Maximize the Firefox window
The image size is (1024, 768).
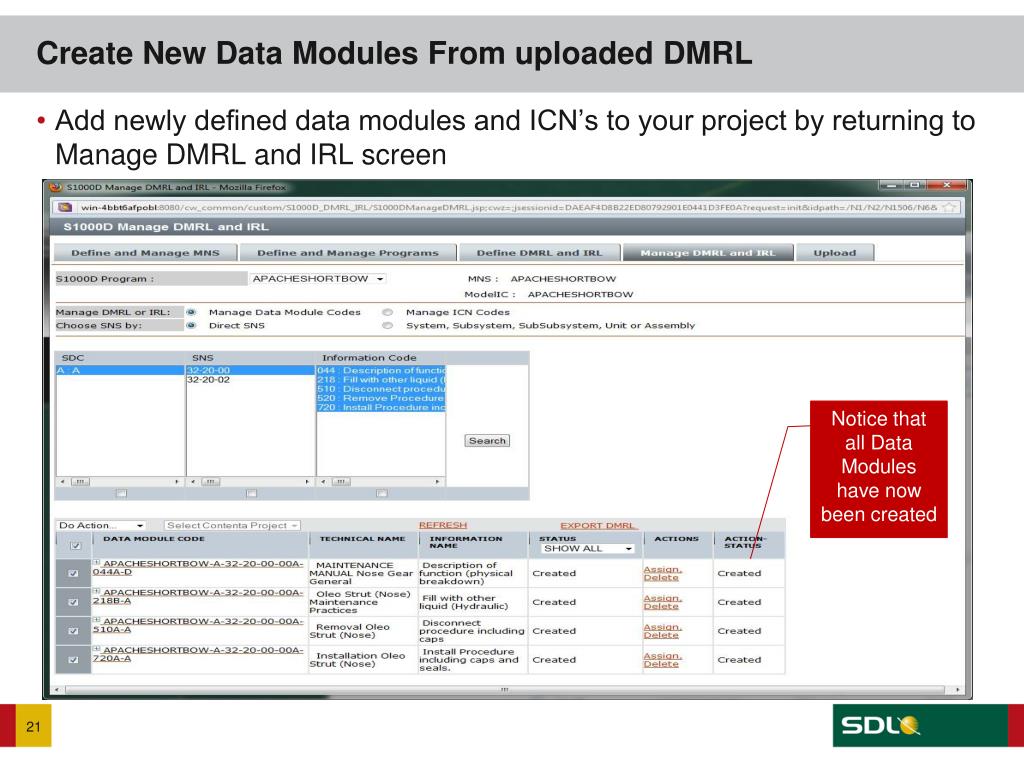click(916, 185)
